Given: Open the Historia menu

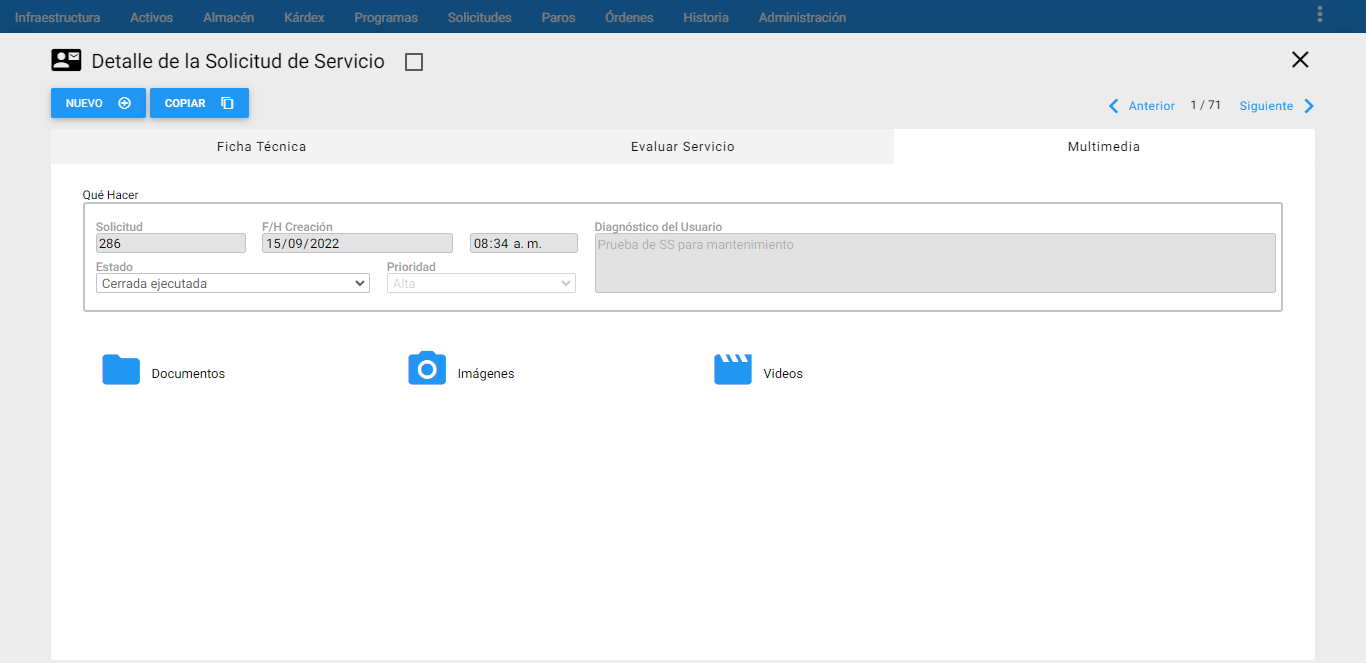Looking at the screenshot, I should coord(706,17).
